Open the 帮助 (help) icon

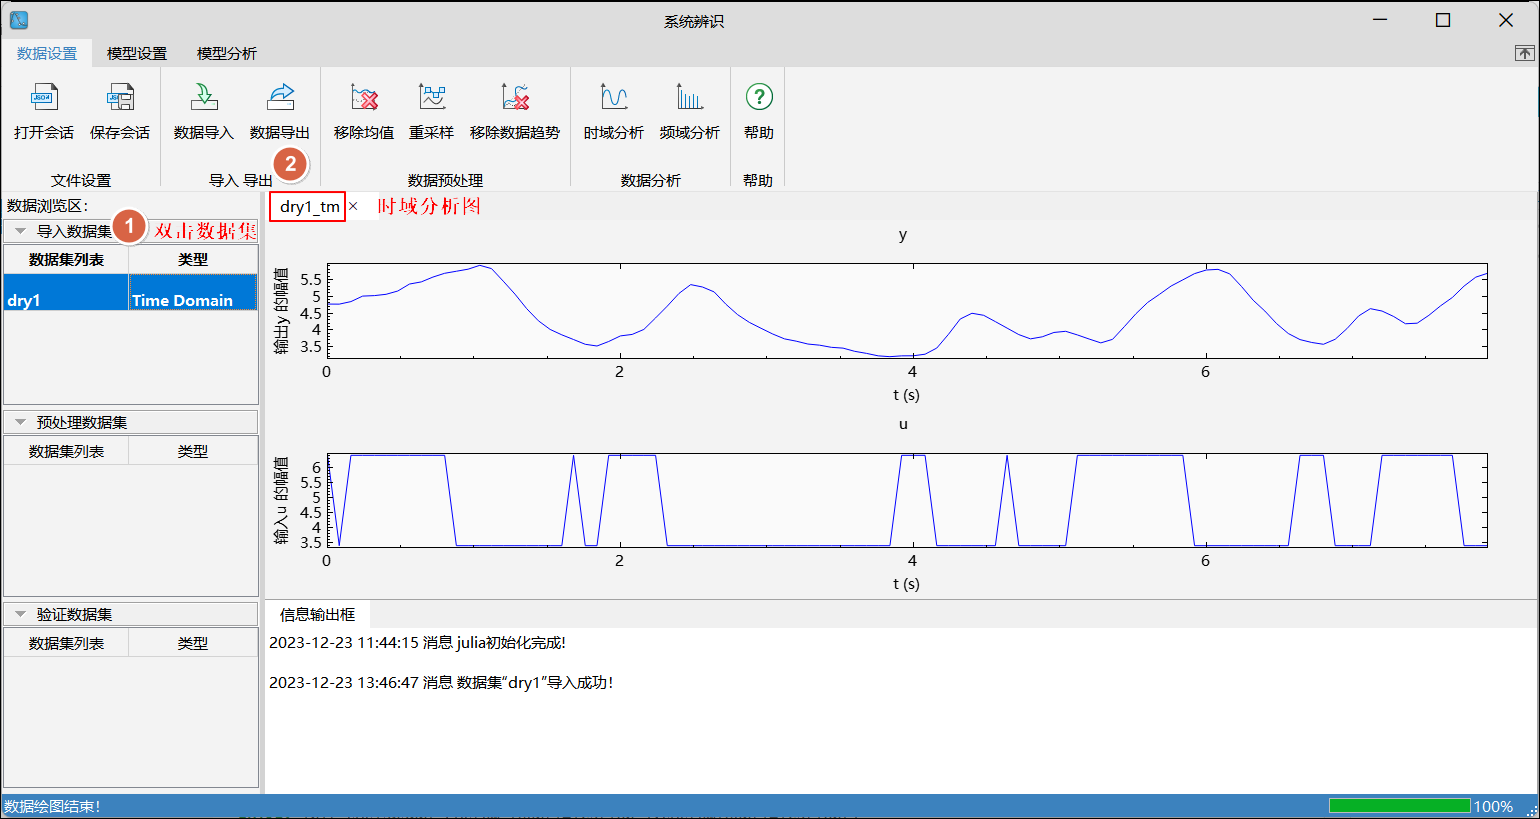(759, 98)
